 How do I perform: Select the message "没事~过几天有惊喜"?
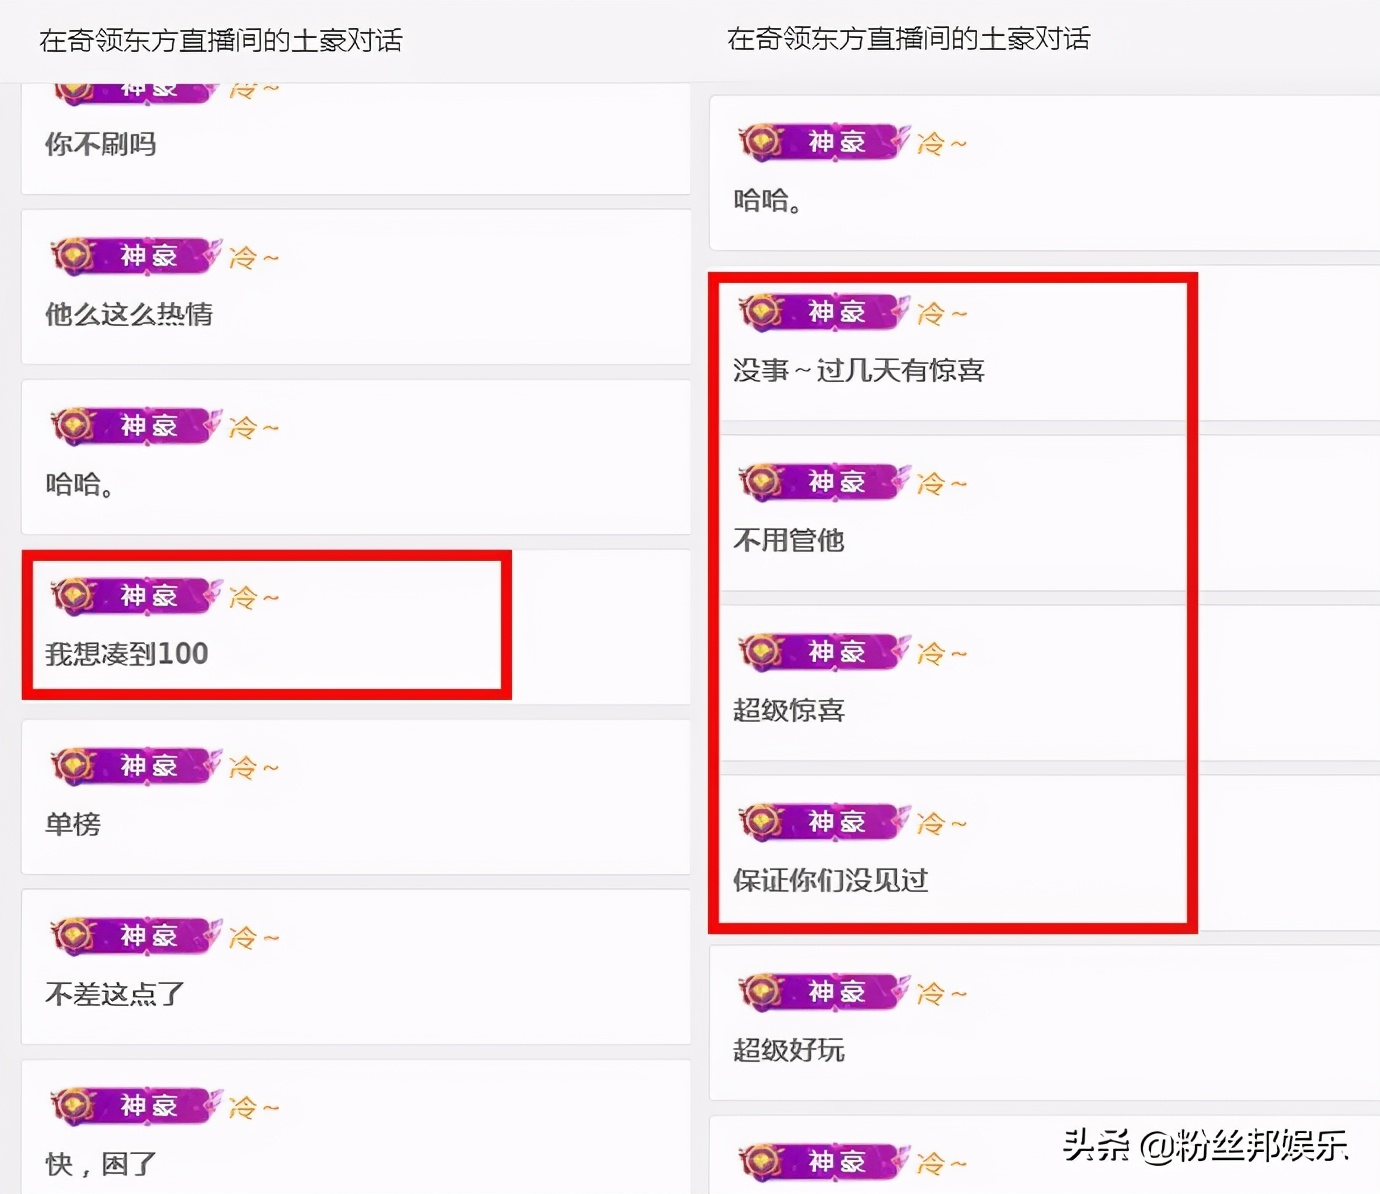point(858,370)
